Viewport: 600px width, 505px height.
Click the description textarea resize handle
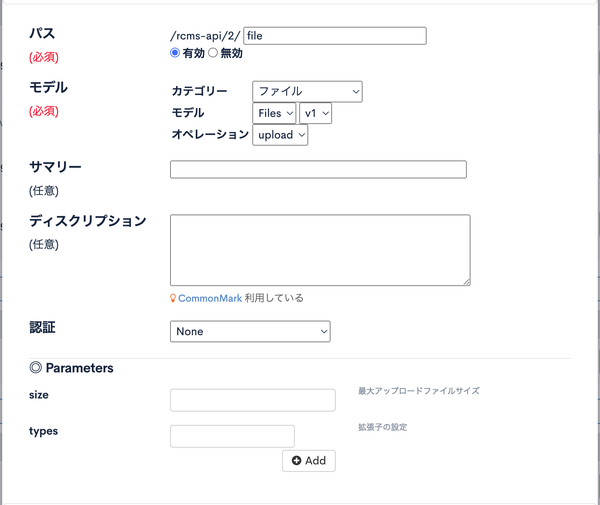pyautogui.click(x=466, y=282)
